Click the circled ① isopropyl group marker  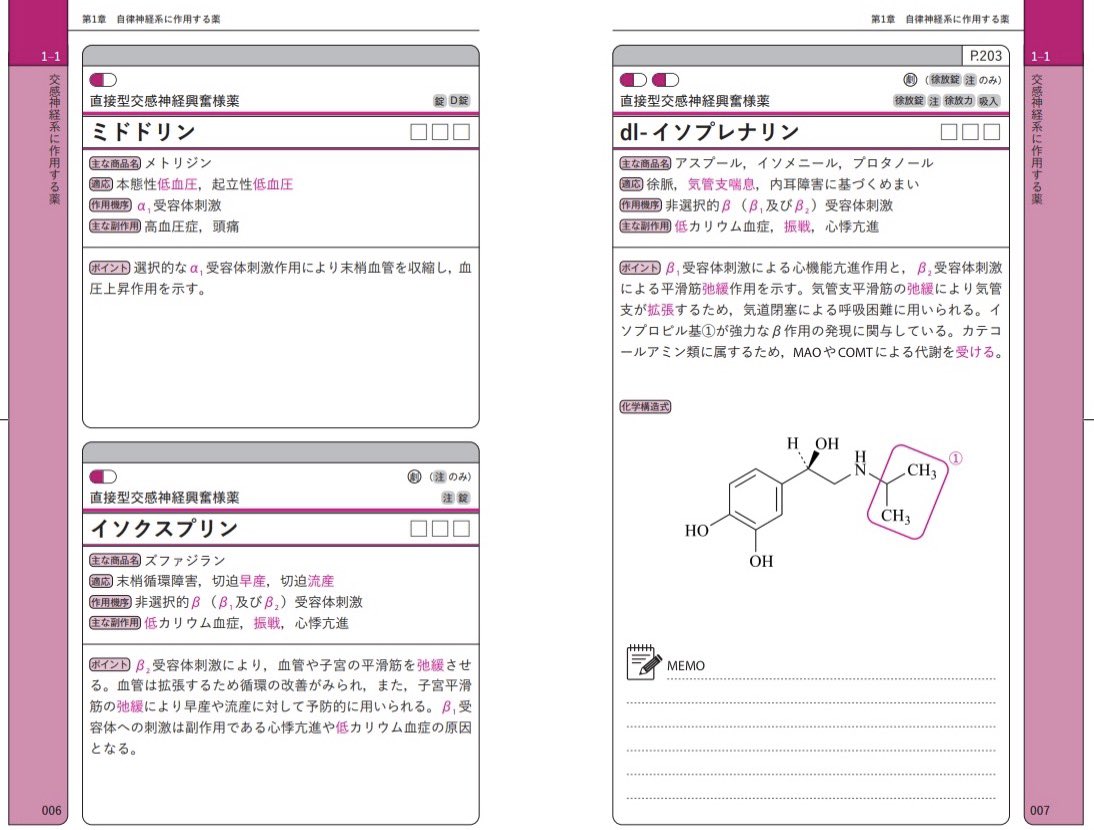pyautogui.click(x=955, y=458)
